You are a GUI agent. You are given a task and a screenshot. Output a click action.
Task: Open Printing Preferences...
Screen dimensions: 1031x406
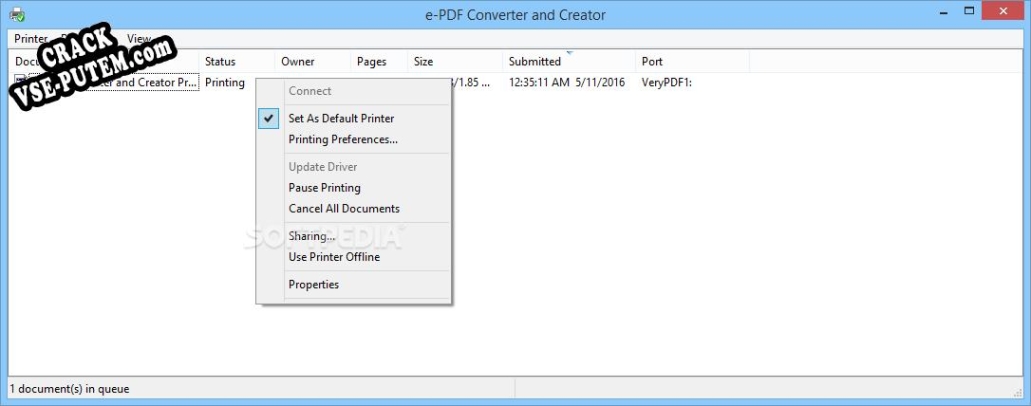(x=343, y=140)
